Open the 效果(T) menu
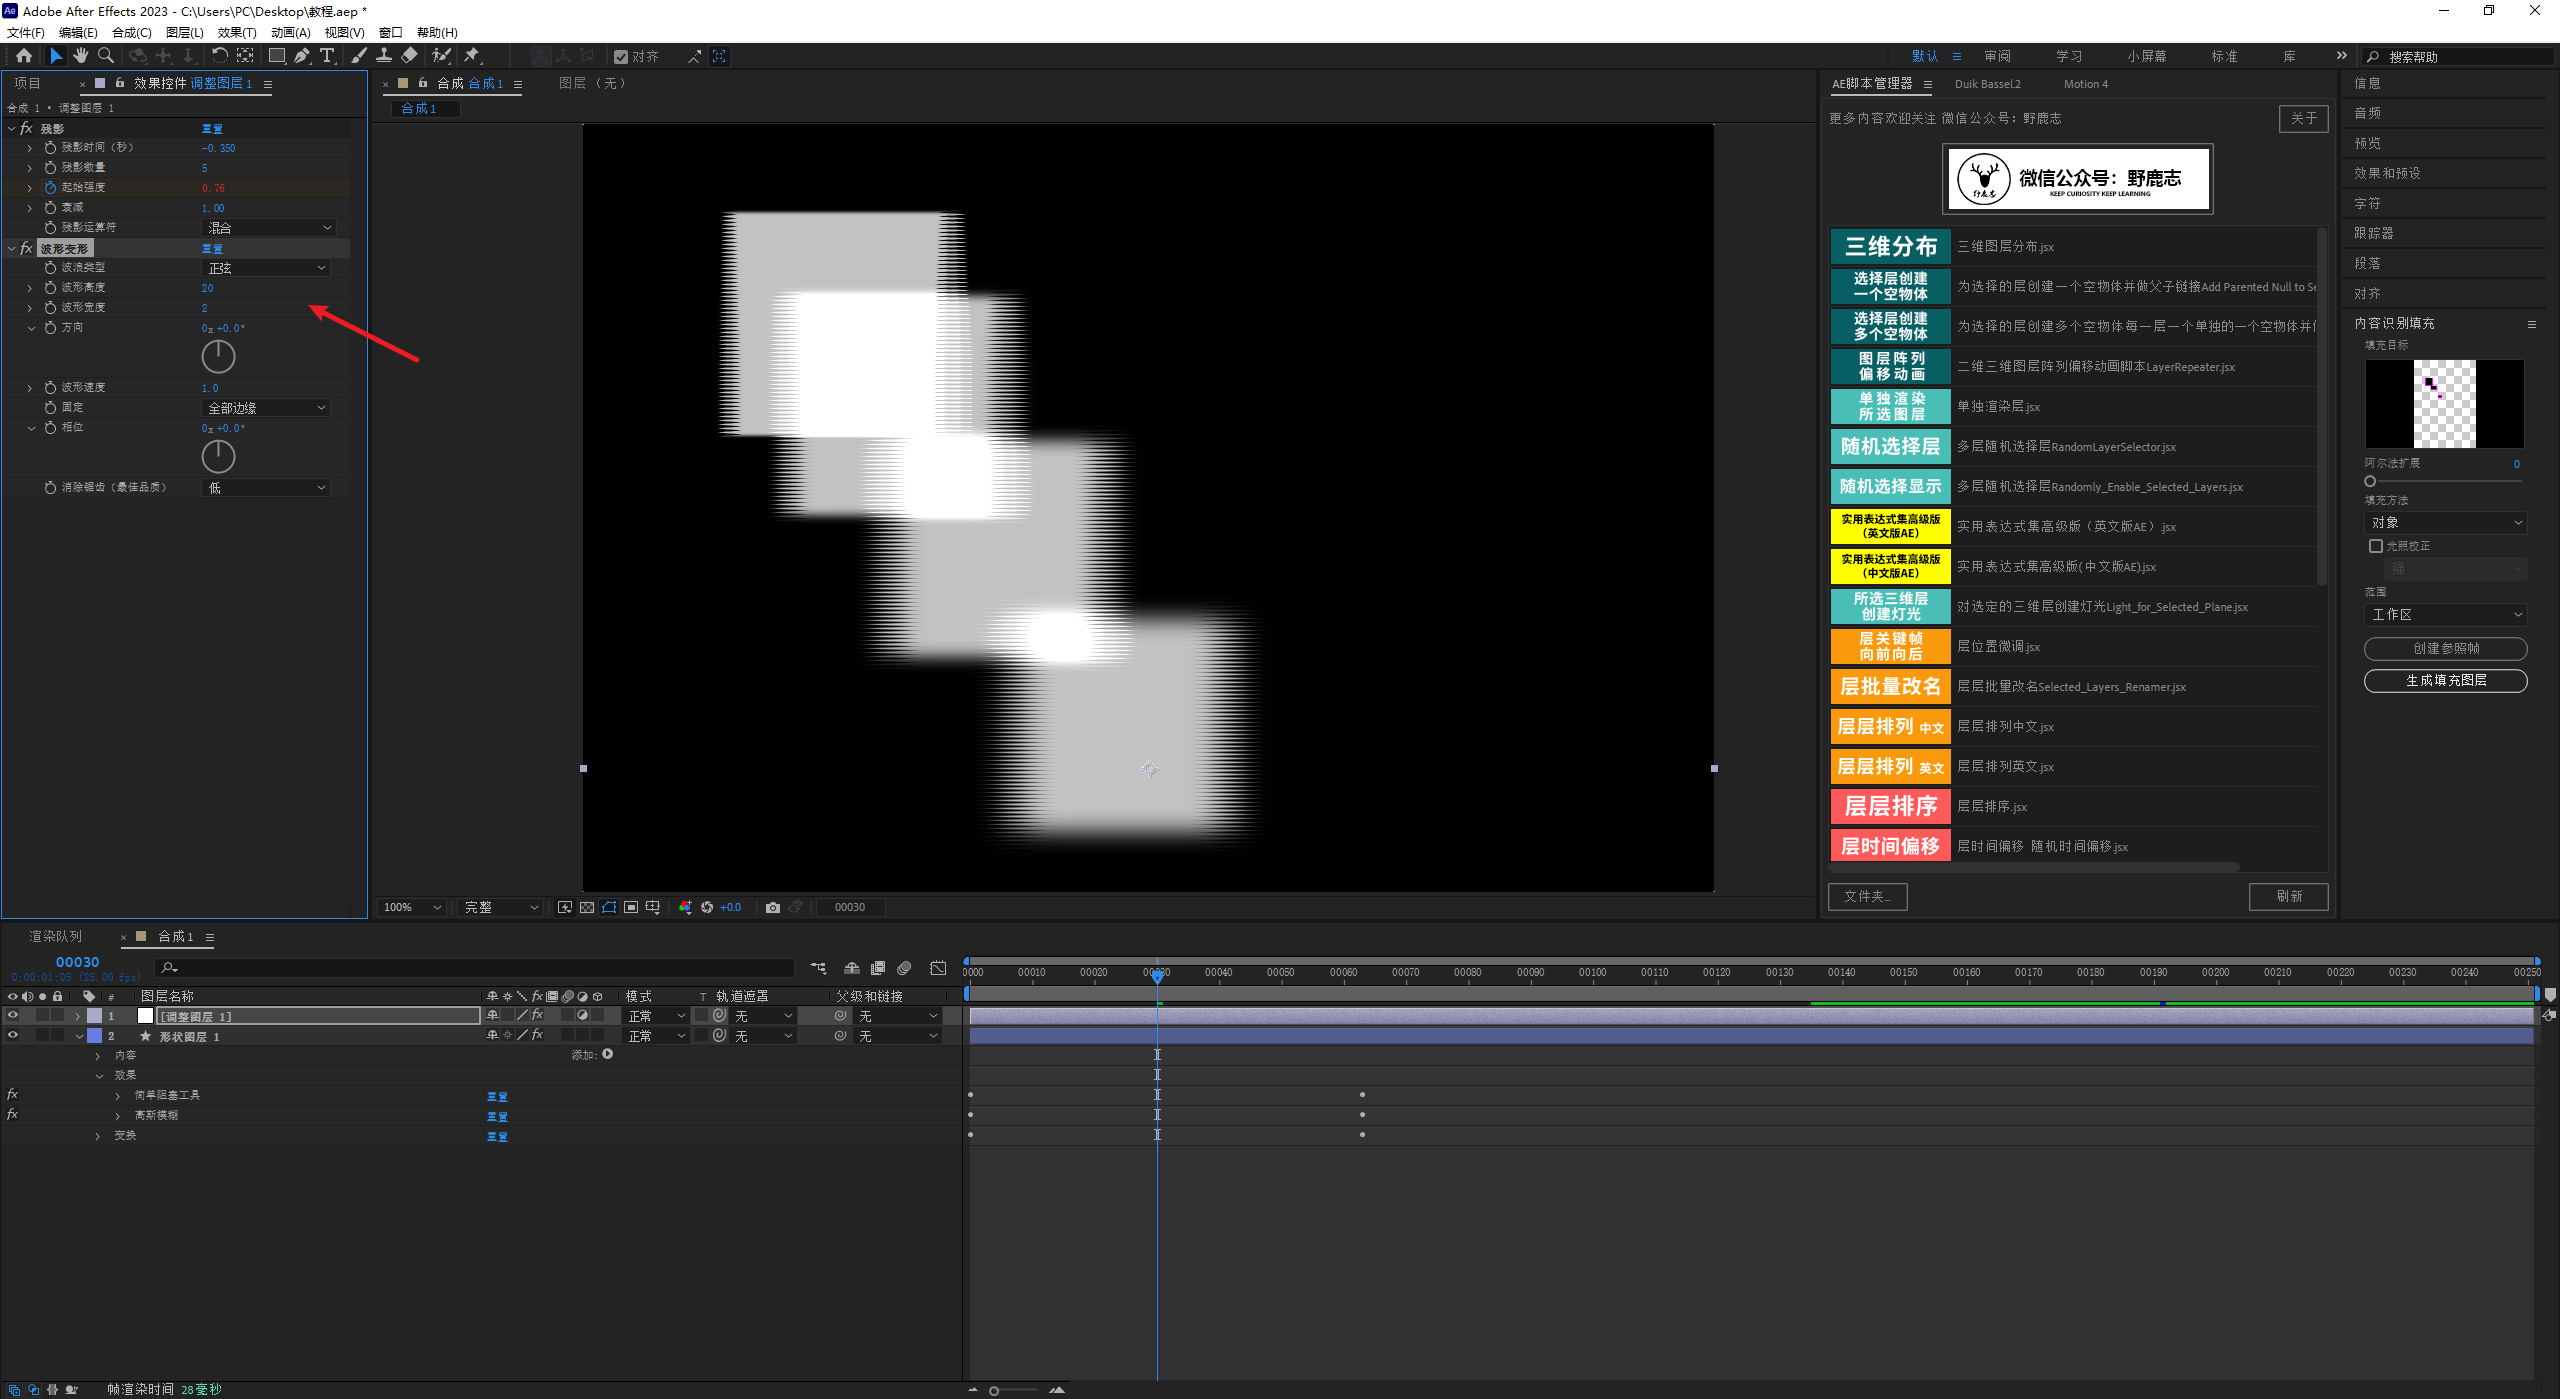 click(x=237, y=32)
